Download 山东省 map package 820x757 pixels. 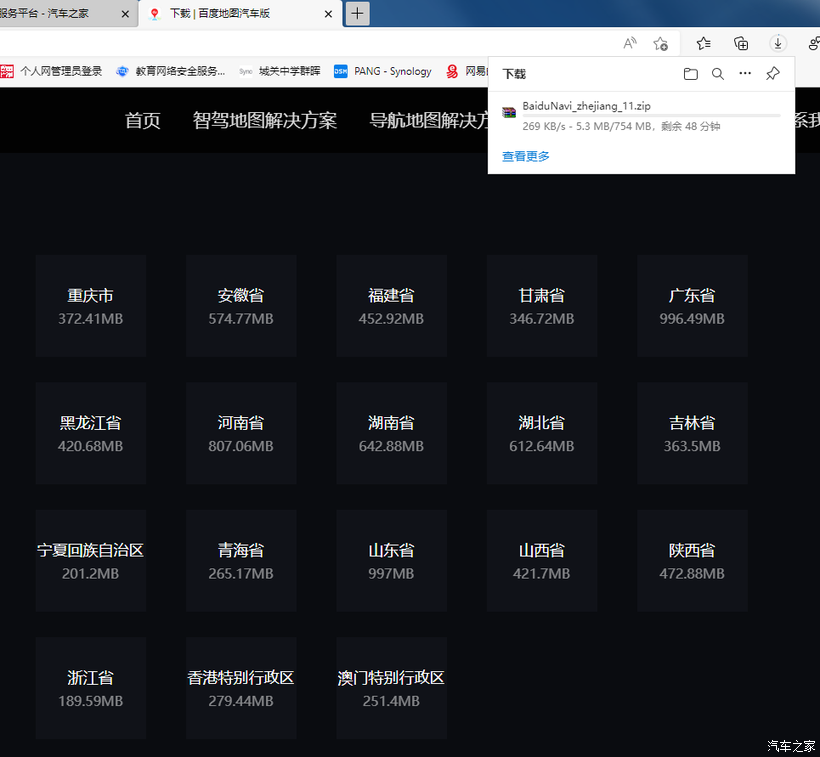pyautogui.click(x=391, y=561)
